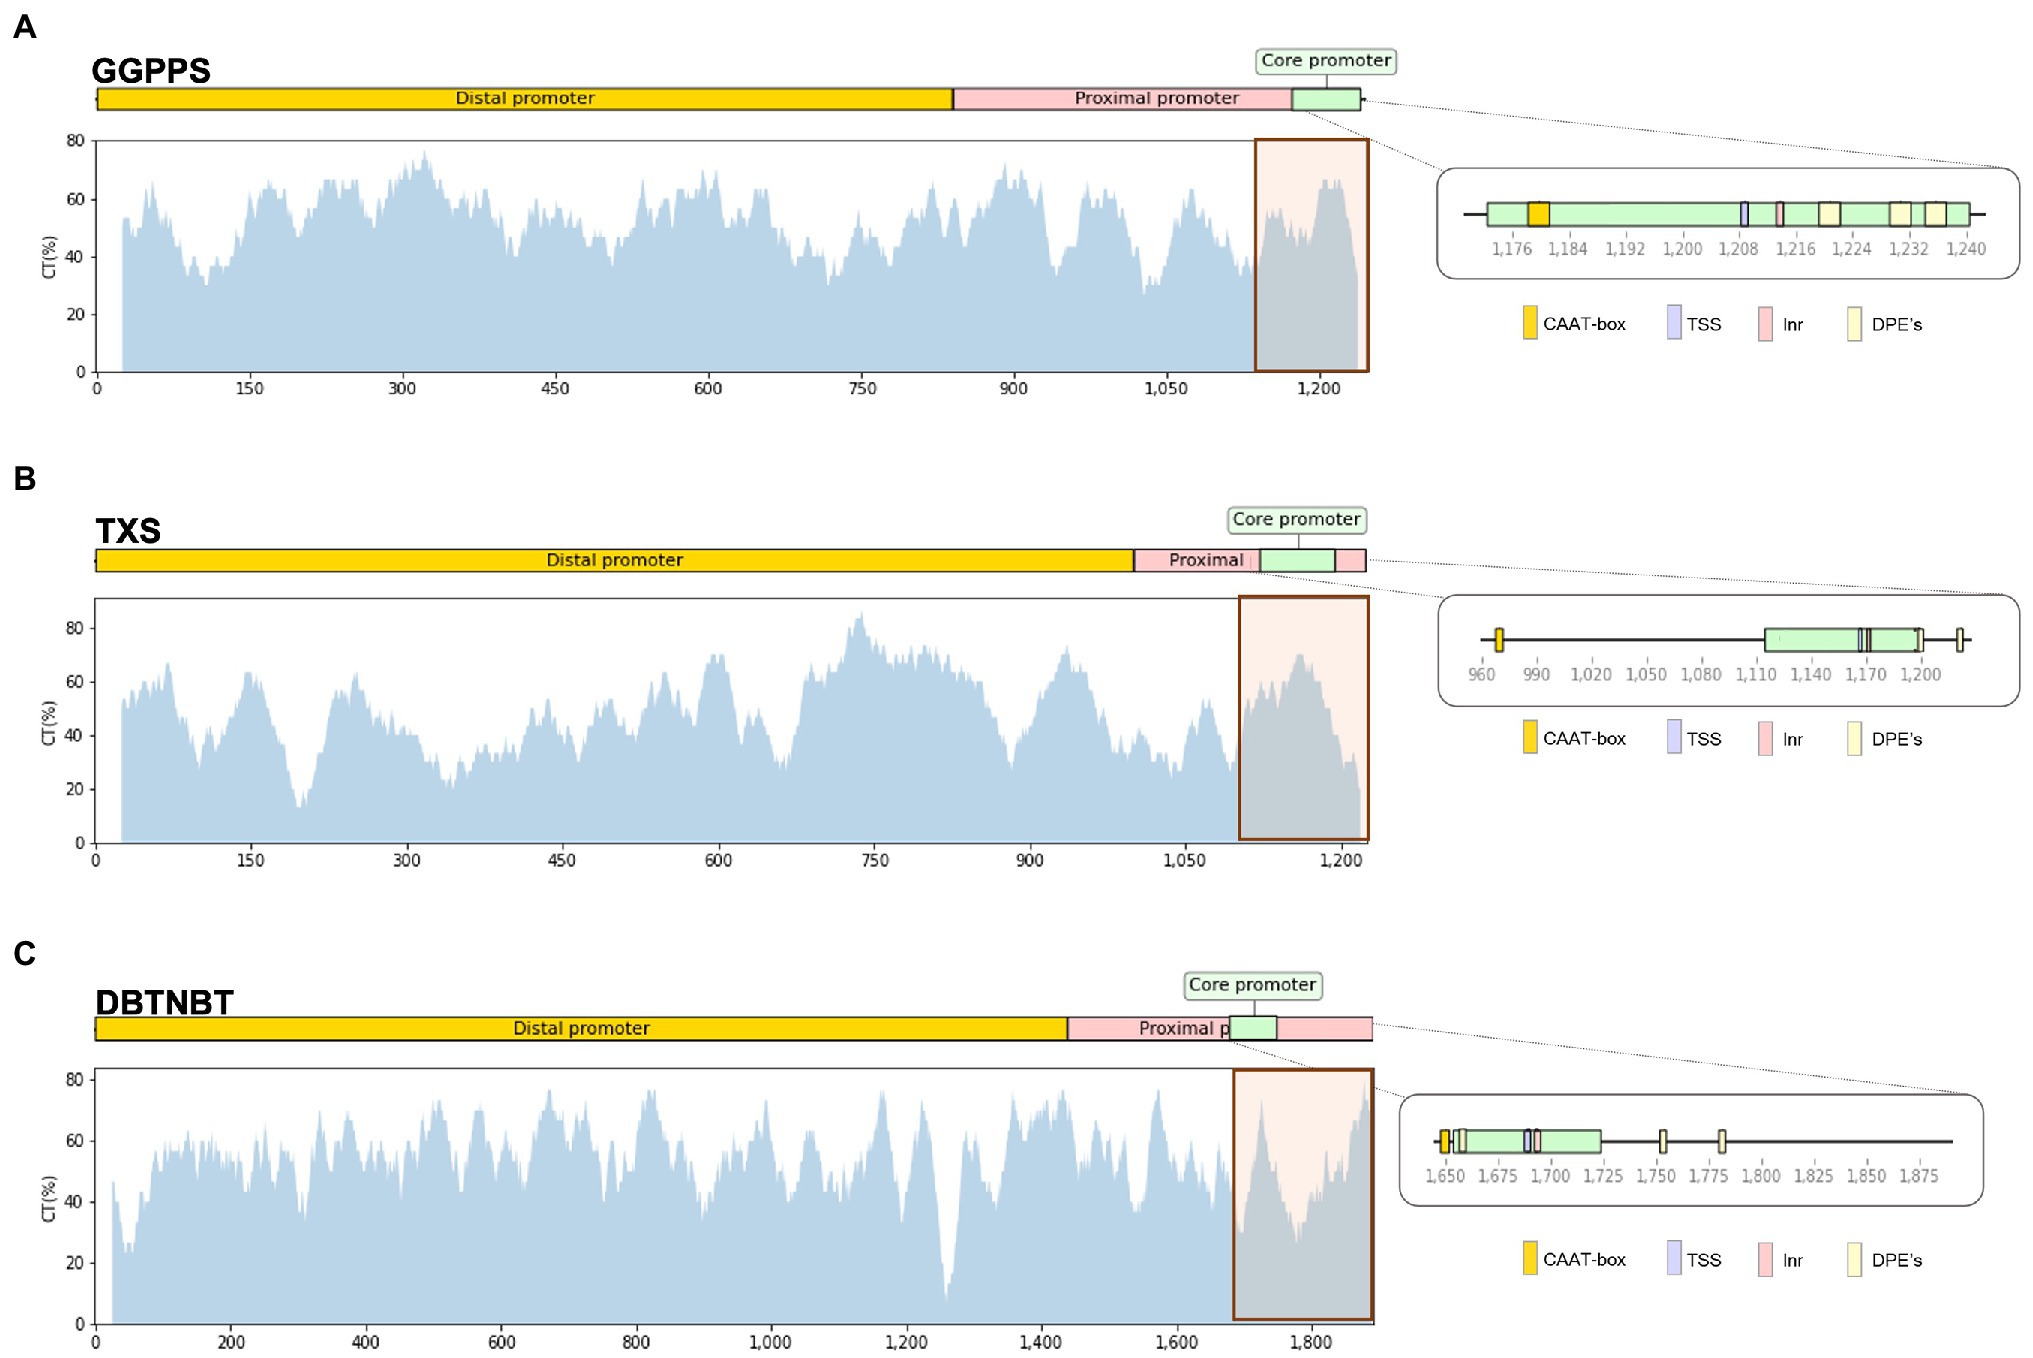Select the green core promoter segment of DBTNBT

point(1253,1028)
